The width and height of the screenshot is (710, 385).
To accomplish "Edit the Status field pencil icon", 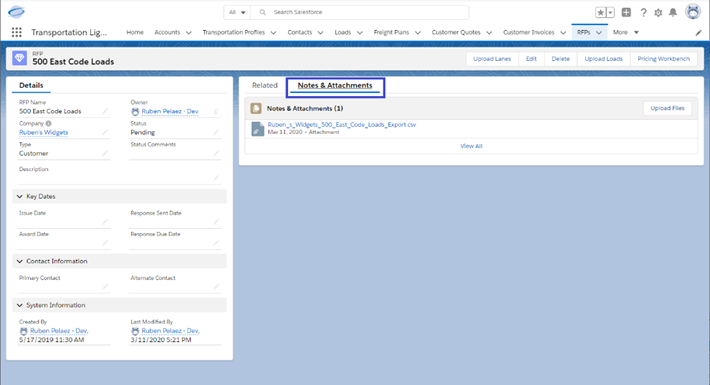I will click(x=216, y=132).
